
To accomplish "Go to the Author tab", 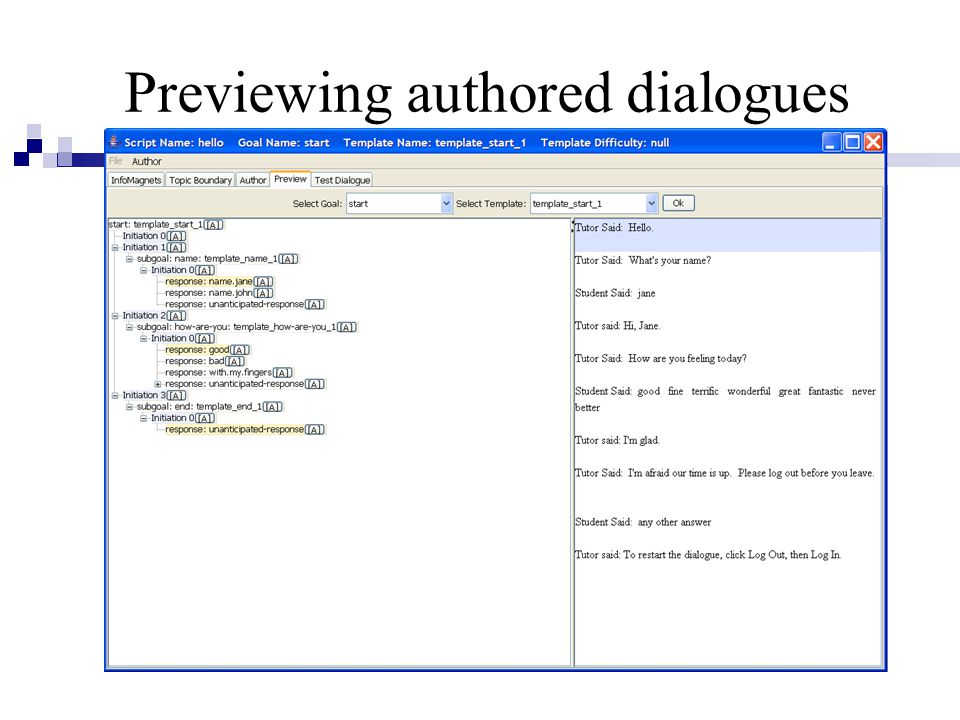I will (253, 180).
